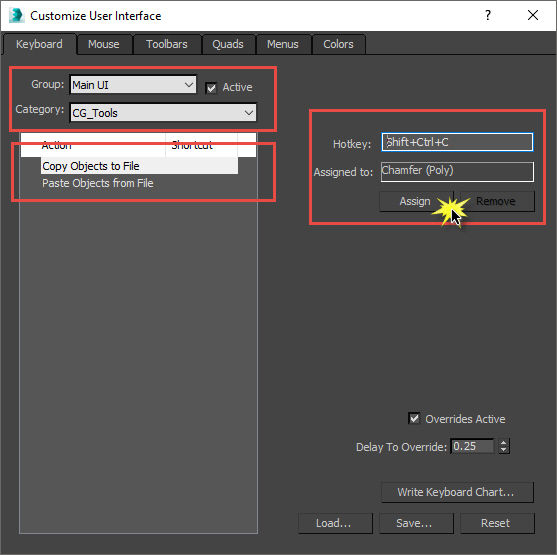Toggle the Overrides Active checkbox
557x555 pixels.
pyautogui.click(x=414, y=418)
